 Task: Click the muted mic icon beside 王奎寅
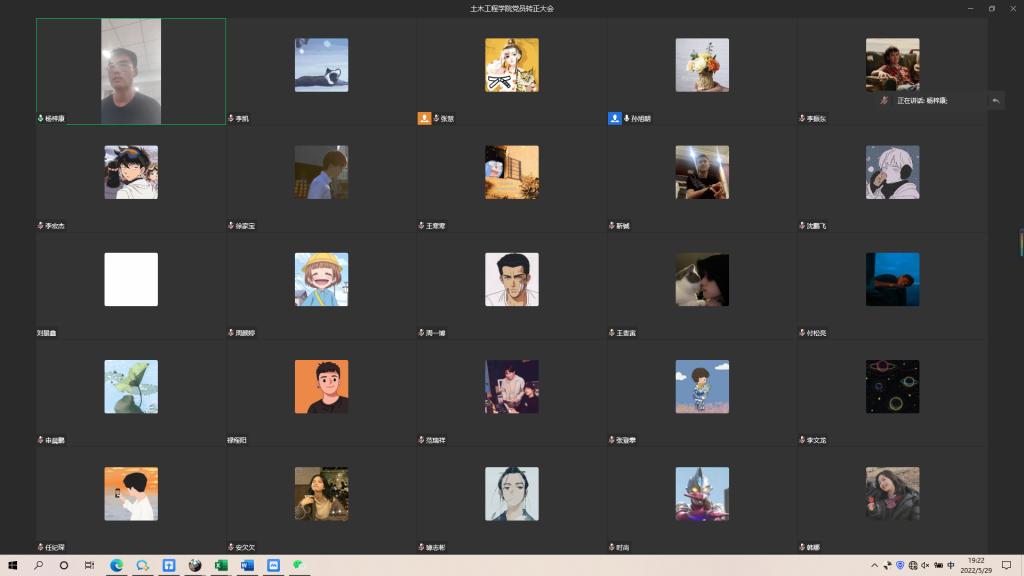tap(612, 333)
